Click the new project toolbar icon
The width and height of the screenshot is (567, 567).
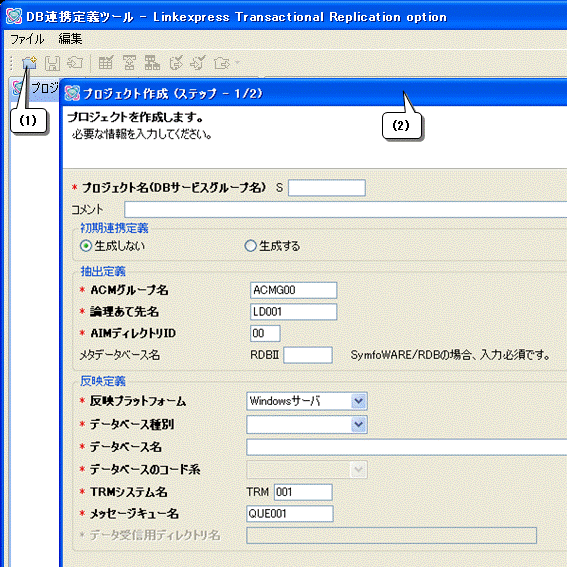[29, 63]
